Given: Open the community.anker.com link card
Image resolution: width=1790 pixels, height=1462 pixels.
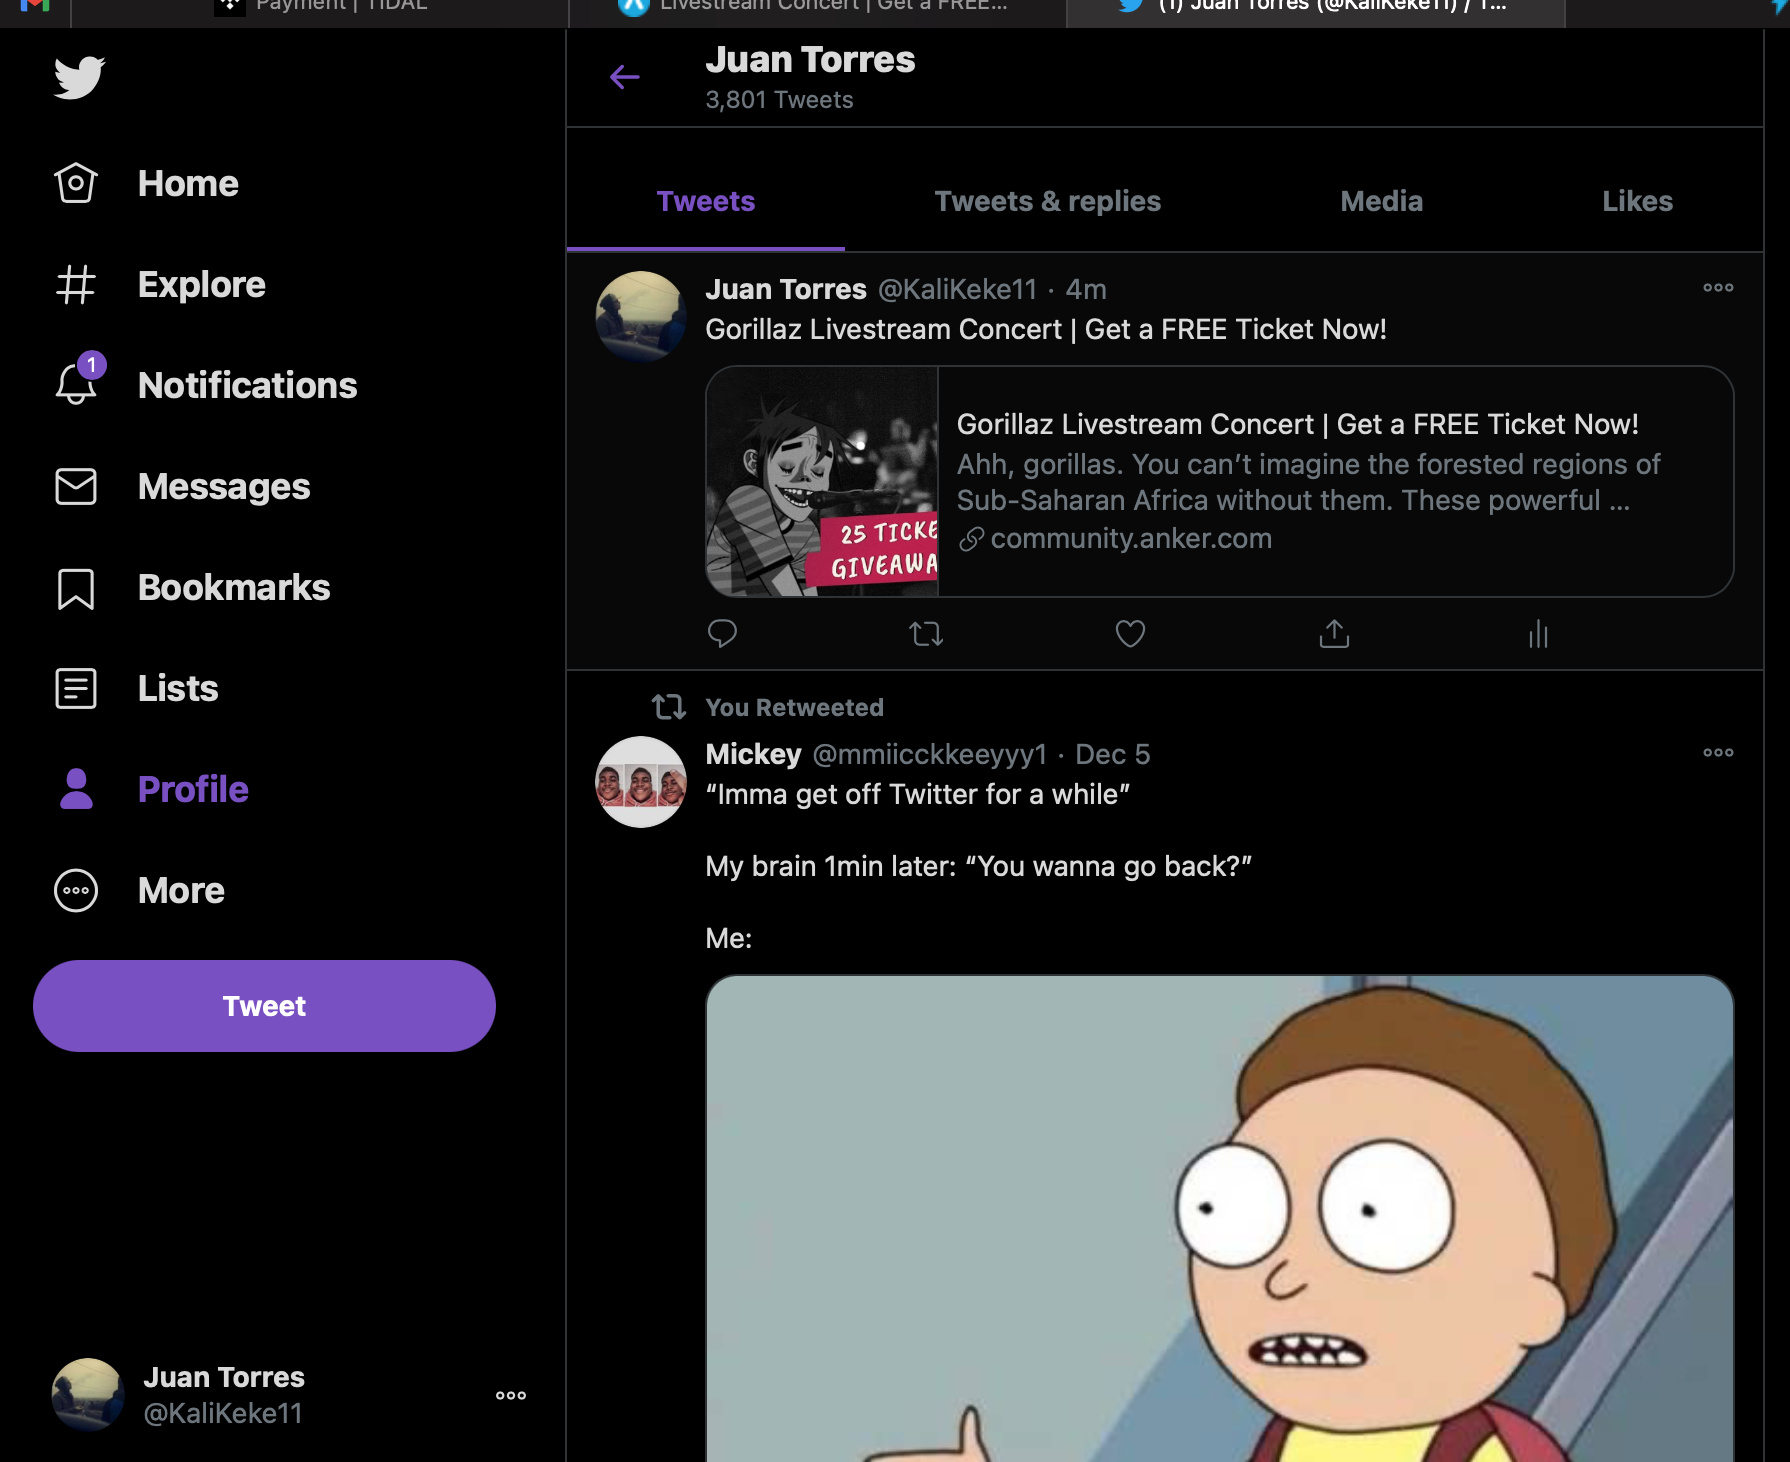Looking at the screenshot, I should [1219, 482].
